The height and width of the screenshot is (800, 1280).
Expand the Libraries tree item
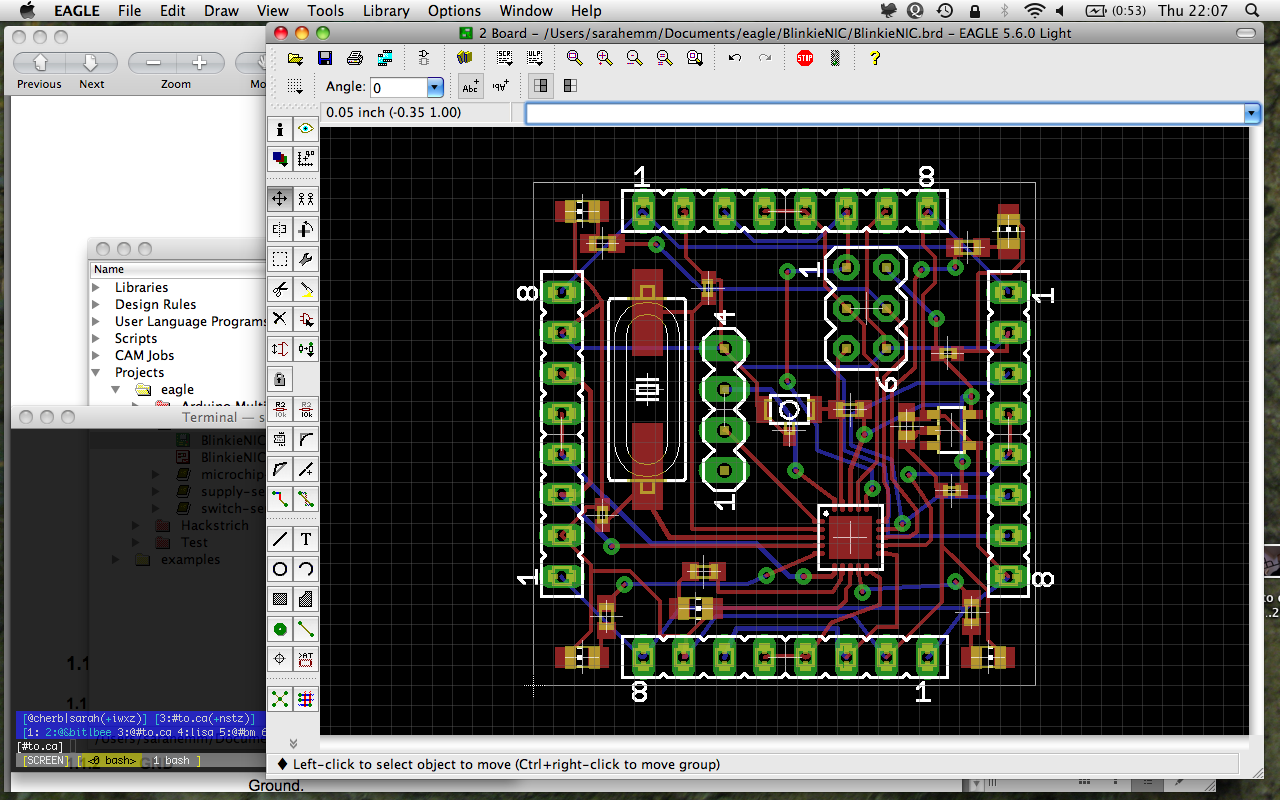point(97,287)
